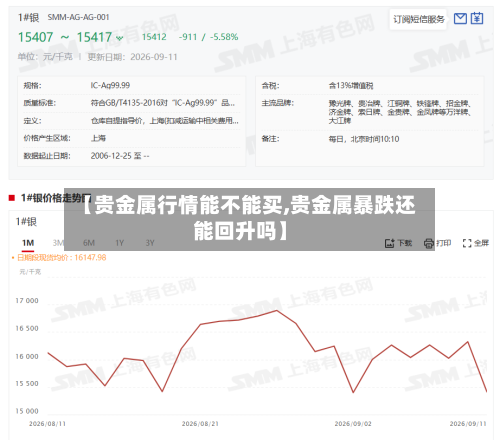Click the 数据起止日期 field label
Viewport: 500px width, 440px height.
[x=47, y=156]
